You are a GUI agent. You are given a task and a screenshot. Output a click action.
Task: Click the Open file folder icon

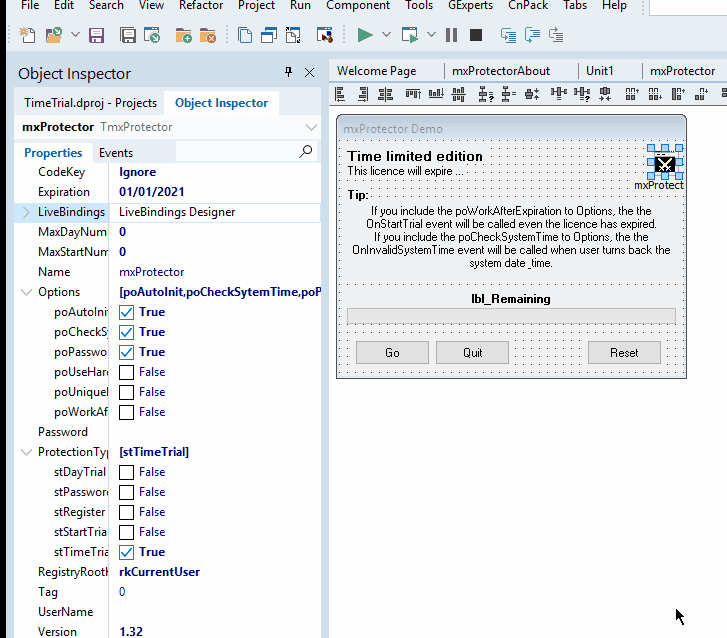54,35
